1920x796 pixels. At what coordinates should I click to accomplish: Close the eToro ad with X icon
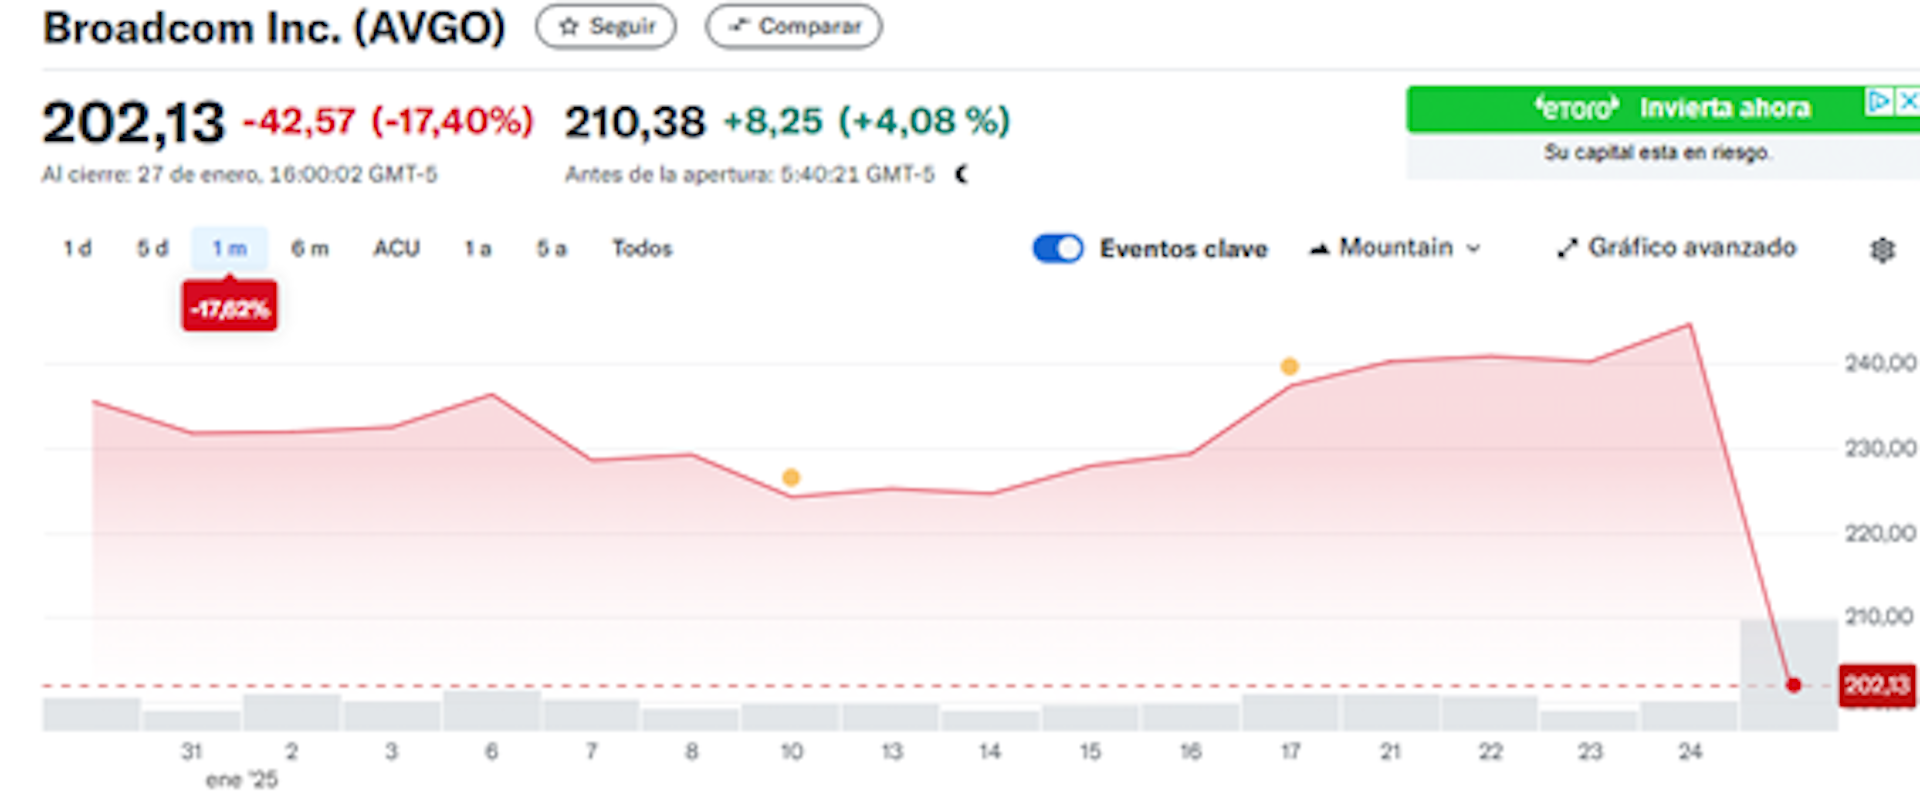pos(1908,101)
